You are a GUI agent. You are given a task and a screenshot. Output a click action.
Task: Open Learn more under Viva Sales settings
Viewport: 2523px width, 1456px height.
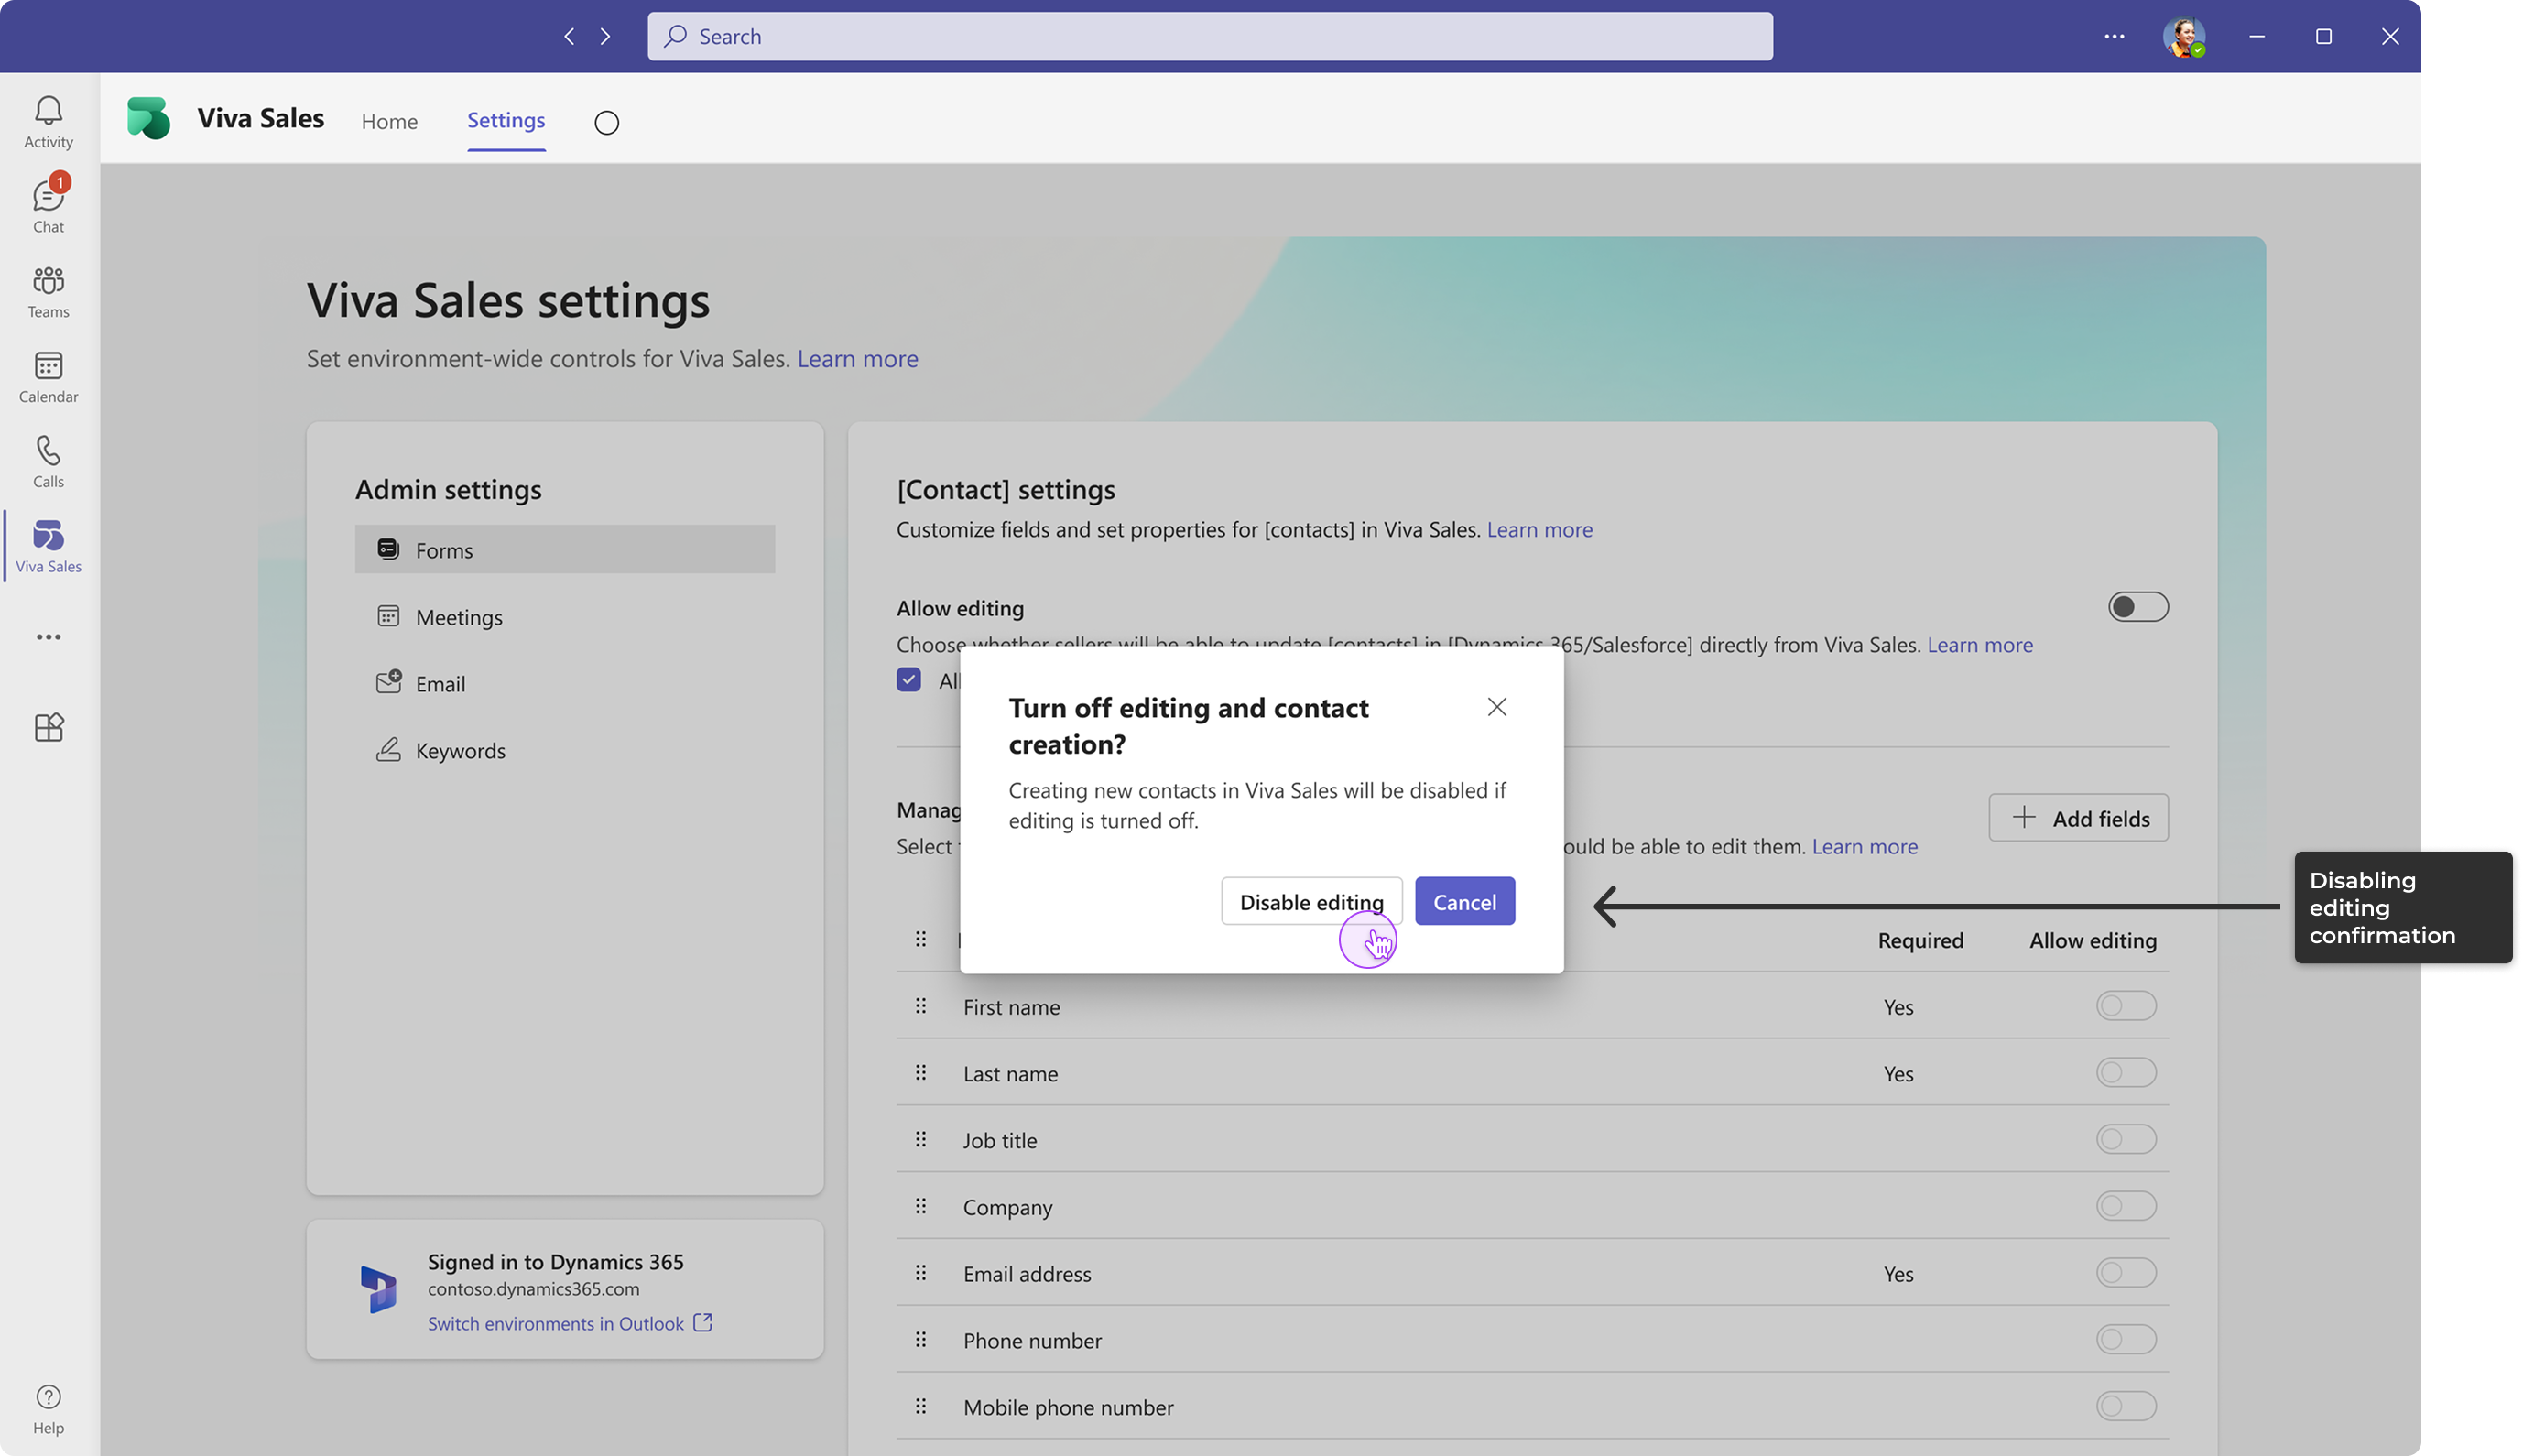coord(857,358)
